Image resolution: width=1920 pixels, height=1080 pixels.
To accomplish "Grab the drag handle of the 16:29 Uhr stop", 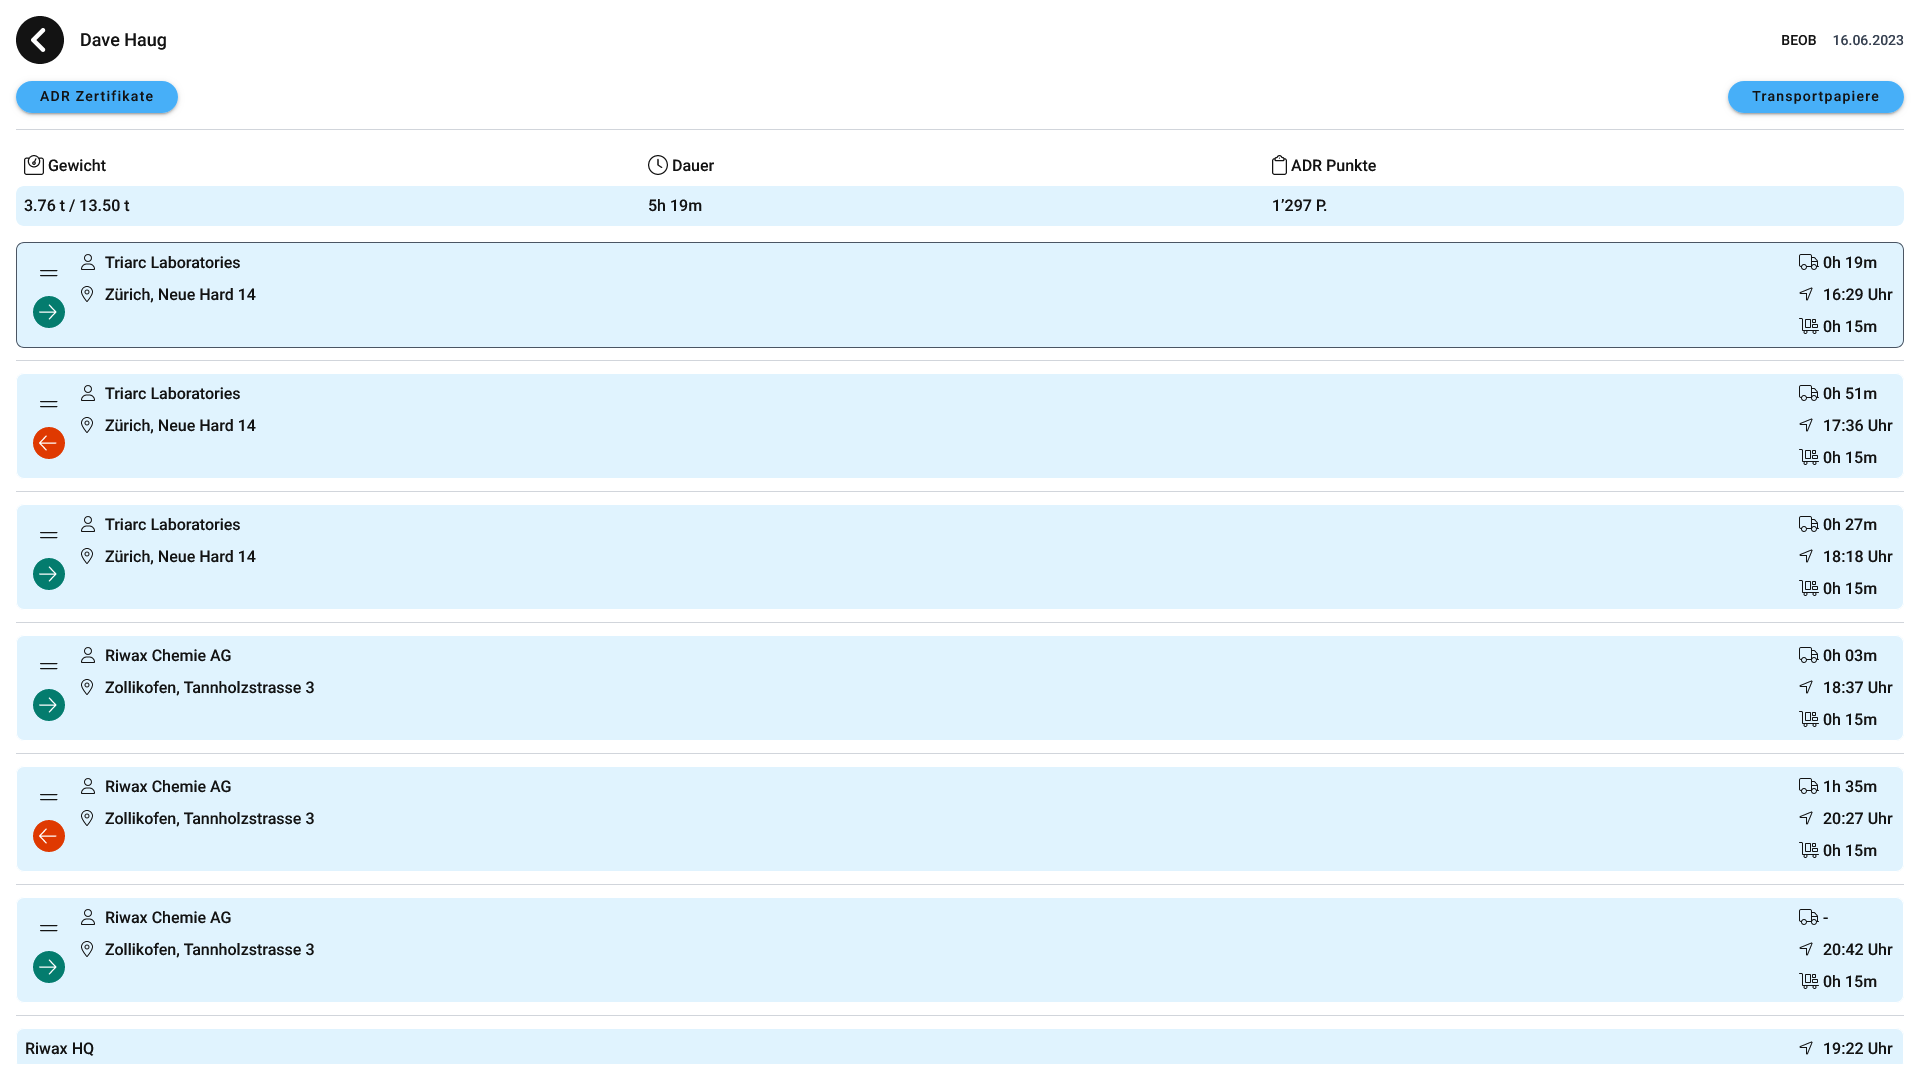I will click(49, 273).
